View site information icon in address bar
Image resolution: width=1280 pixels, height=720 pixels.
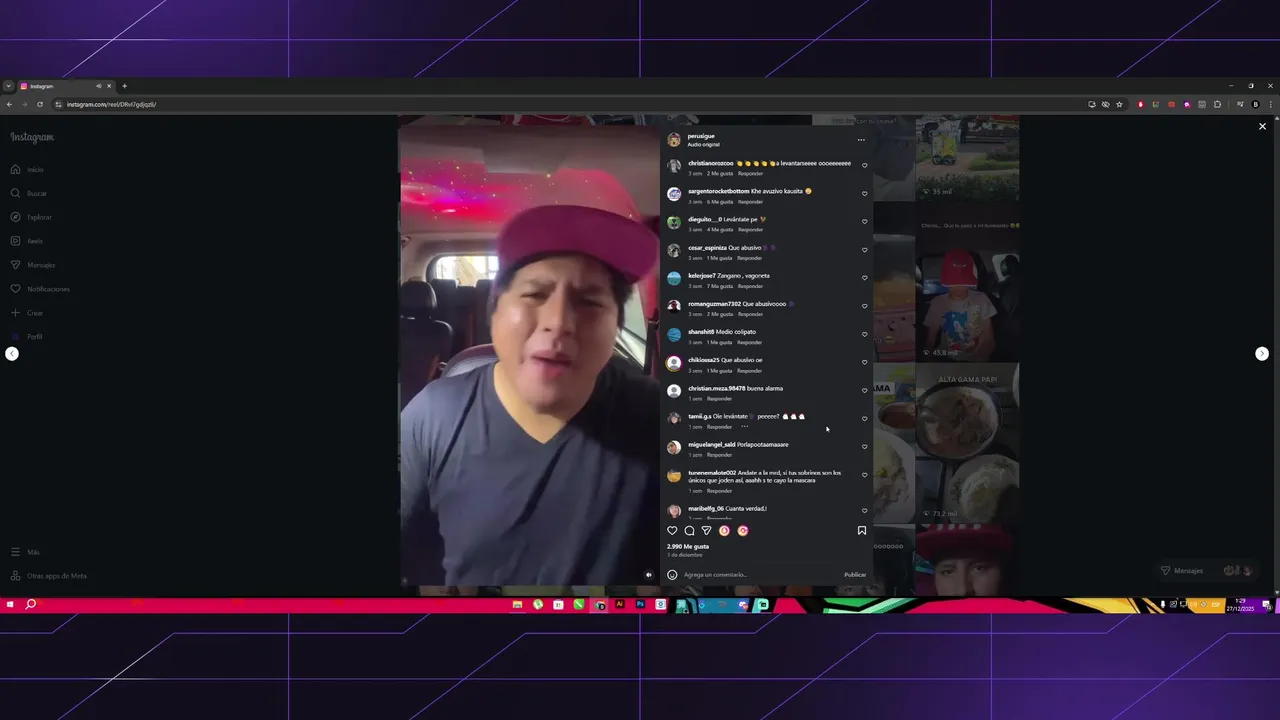point(59,104)
